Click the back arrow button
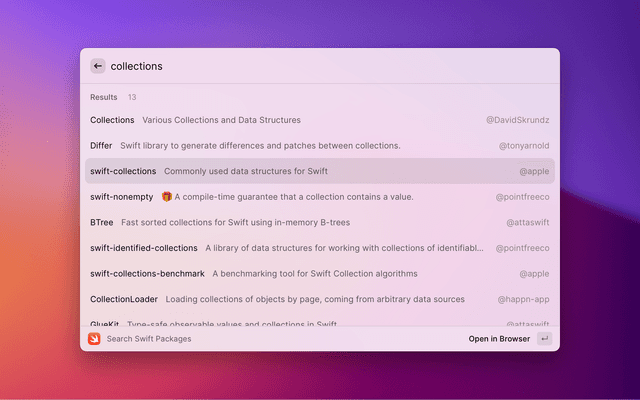The width and height of the screenshot is (640, 400). pyautogui.click(x=97, y=66)
